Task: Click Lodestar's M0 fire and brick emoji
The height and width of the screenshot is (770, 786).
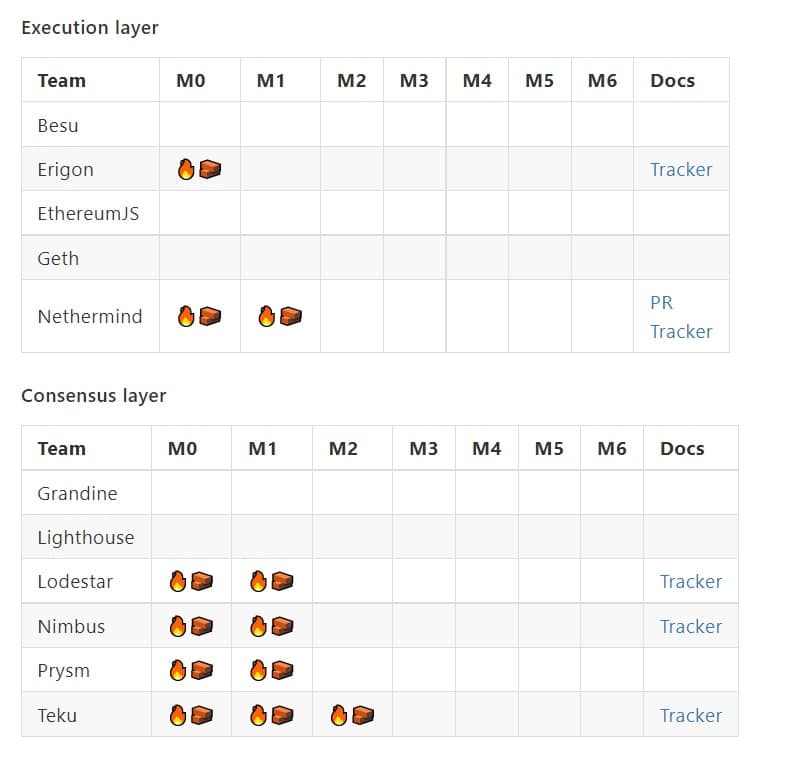Action: click(190, 582)
